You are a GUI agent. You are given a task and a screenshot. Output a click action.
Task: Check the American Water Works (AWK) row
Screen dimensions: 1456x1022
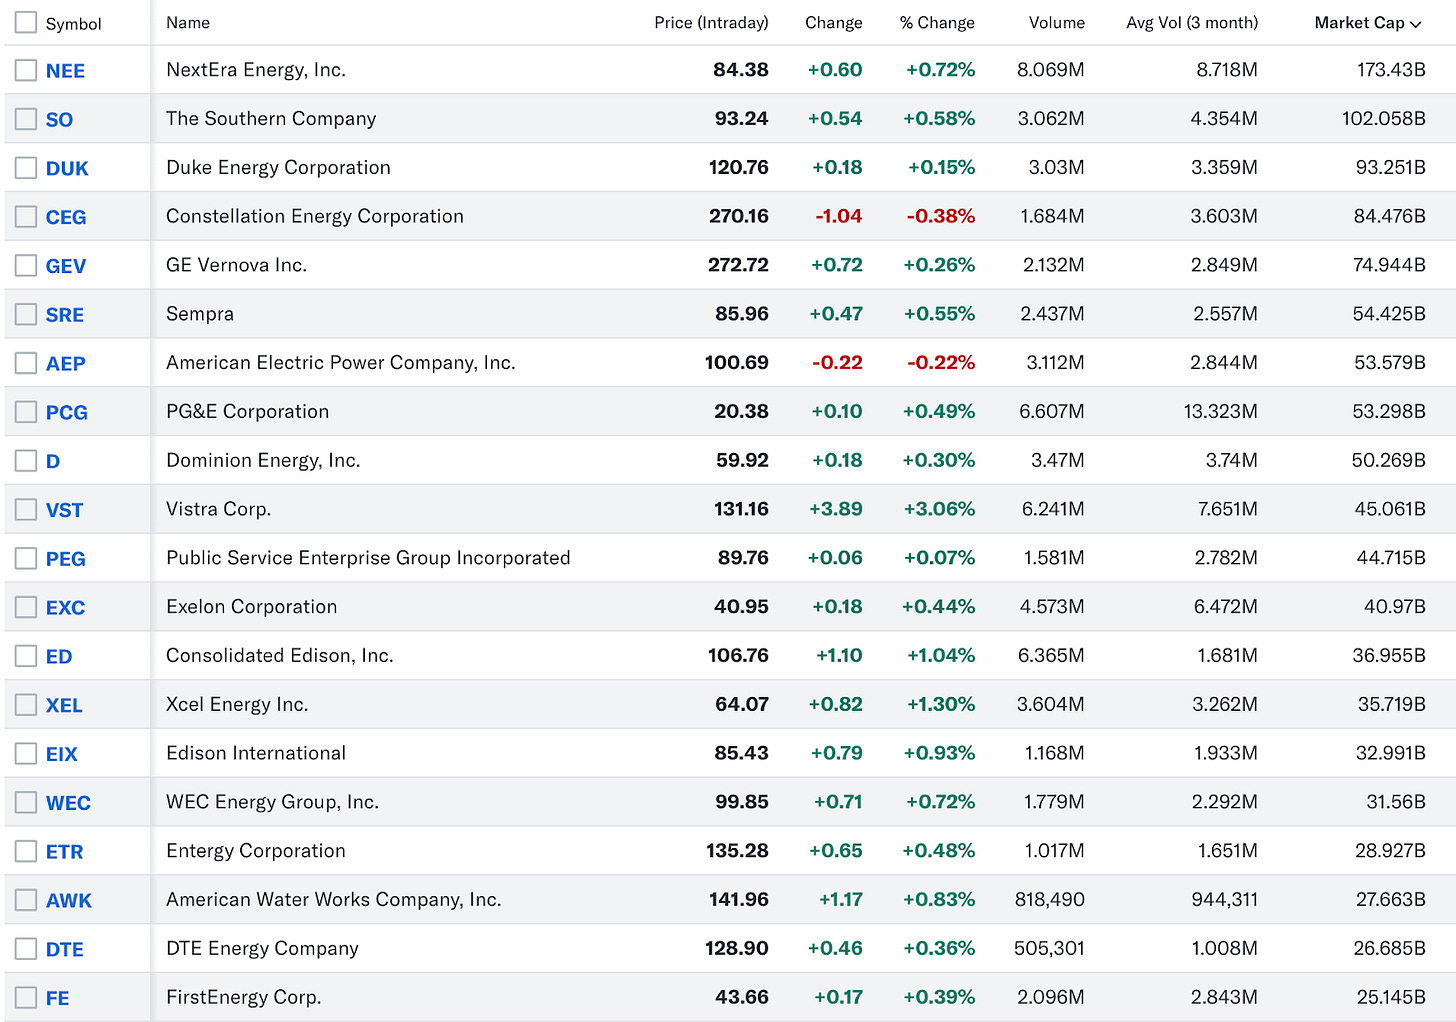pos(25,899)
